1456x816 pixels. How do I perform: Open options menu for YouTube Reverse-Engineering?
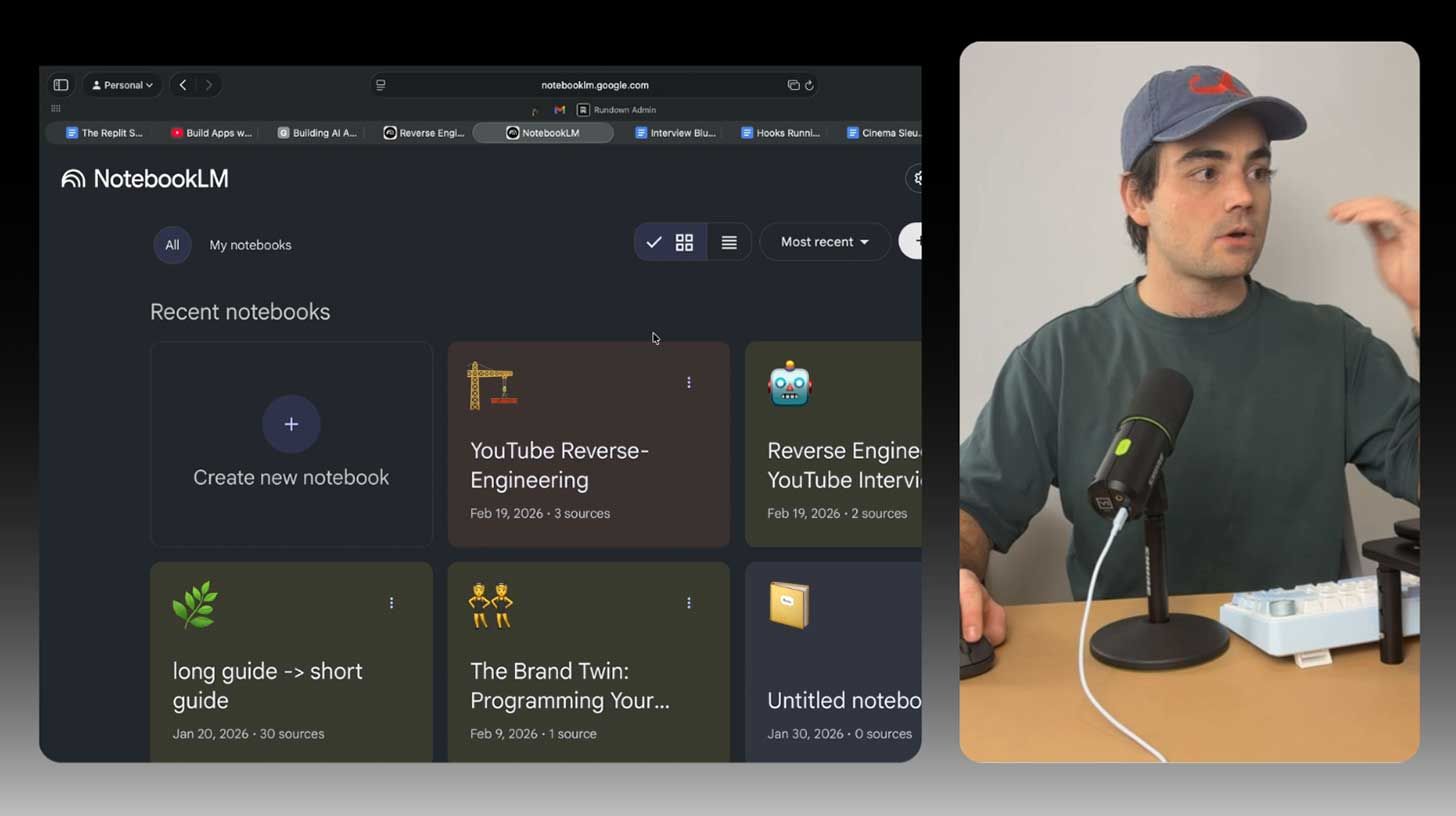pos(688,382)
